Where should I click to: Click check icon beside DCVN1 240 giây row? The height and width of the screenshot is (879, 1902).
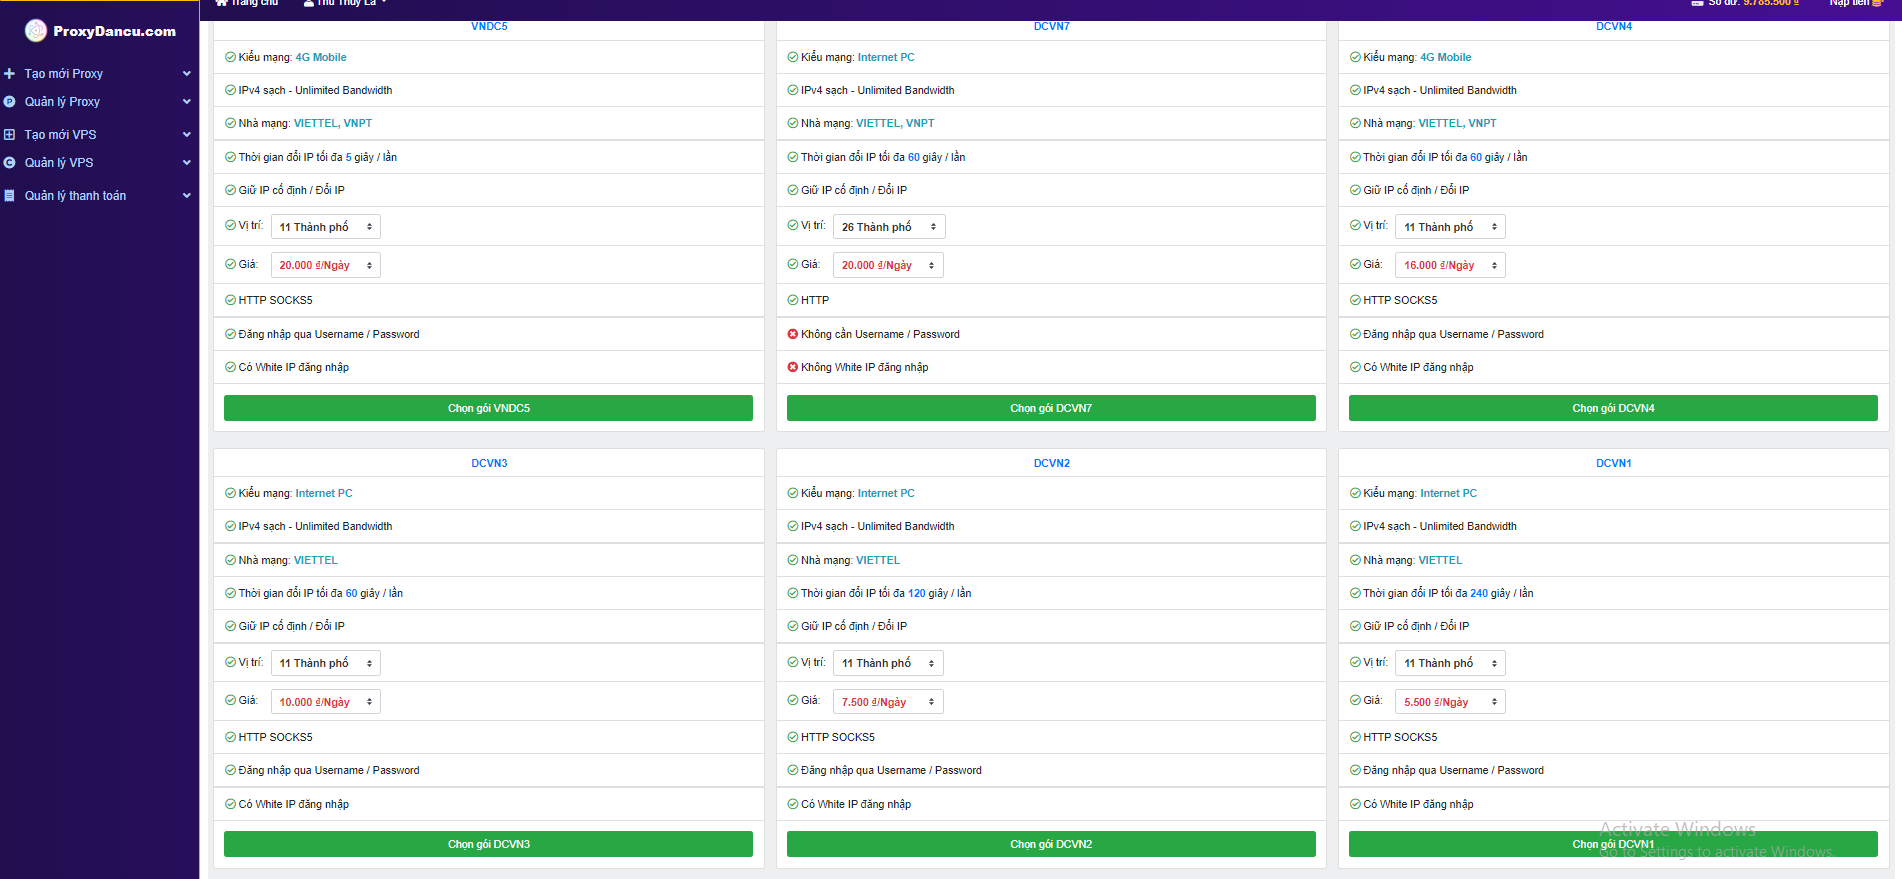(1355, 593)
